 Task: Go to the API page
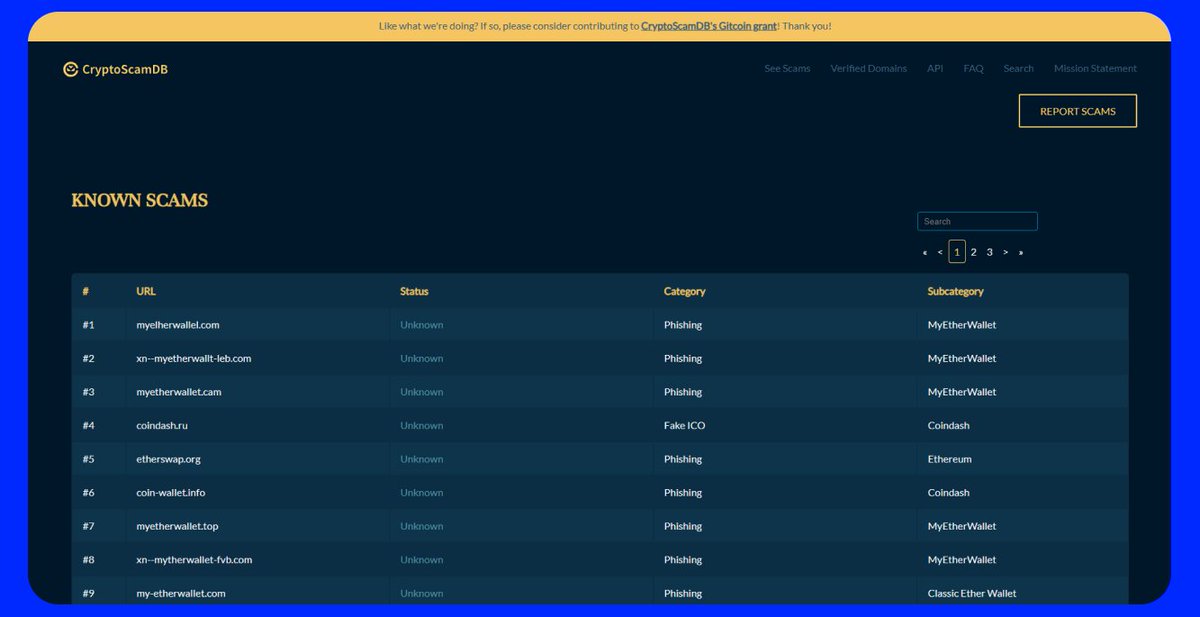coord(935,69)
